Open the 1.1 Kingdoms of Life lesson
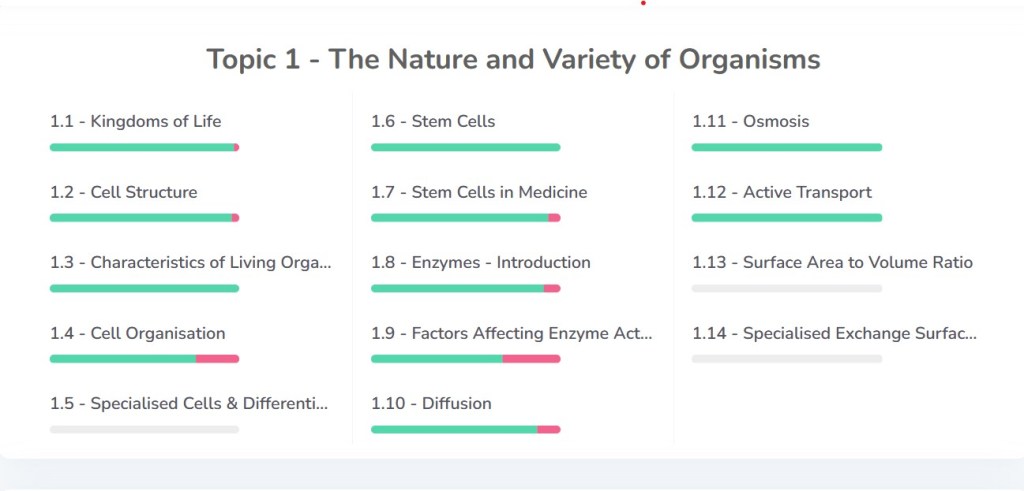The width and height of the screenshot is (1024, 491). coord(136,122)
